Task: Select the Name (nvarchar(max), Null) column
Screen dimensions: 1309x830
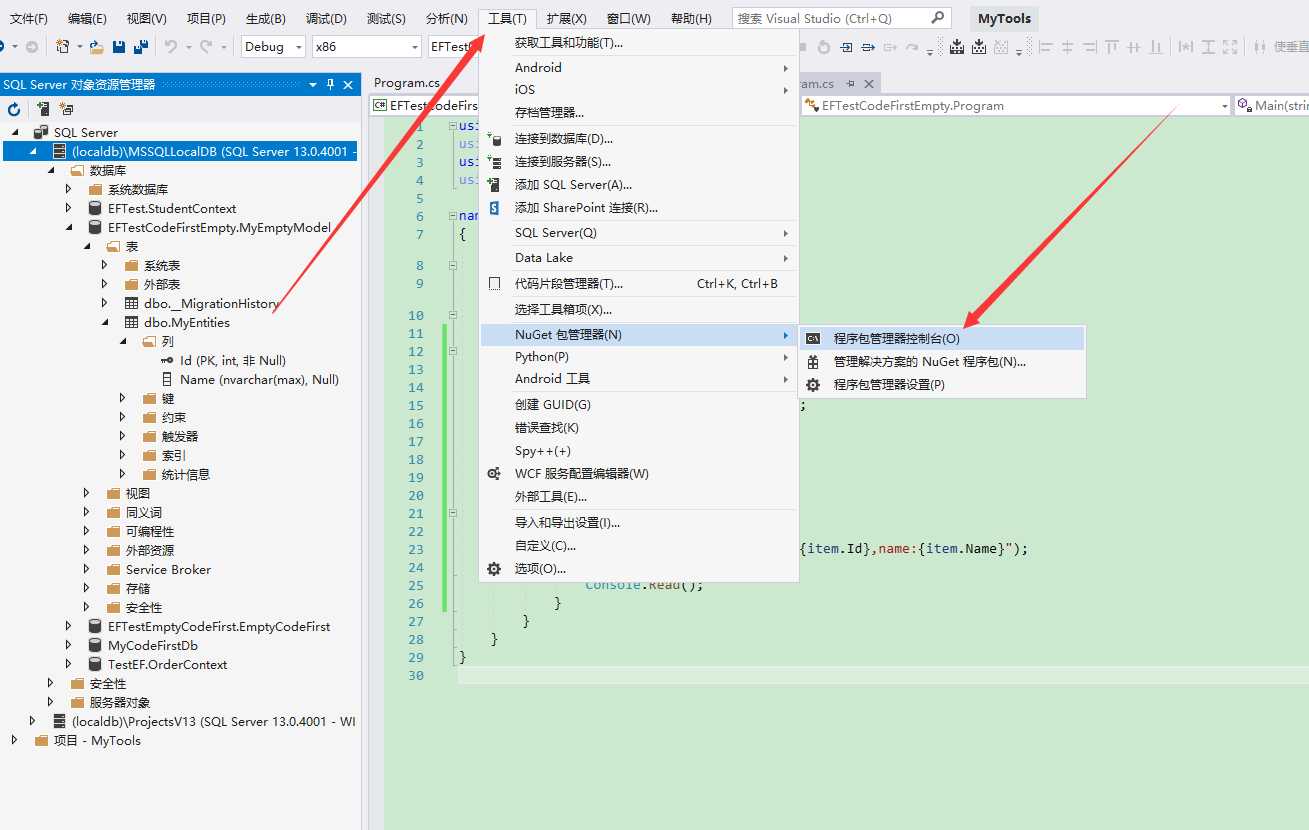Action: [x=259, y=379]
